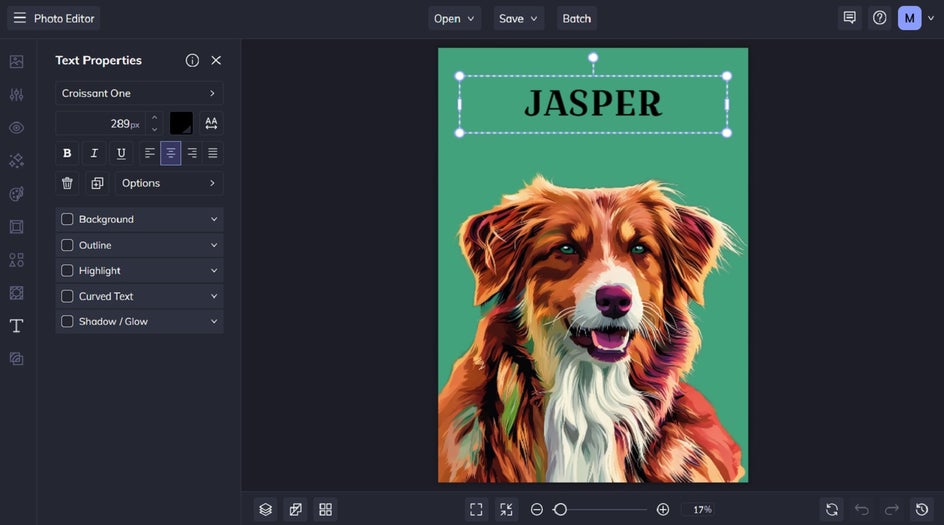Viewport: 944px width, 525px height.
Task: Open Image Manager in left sidebar
Action: click(x=16, y=61)
